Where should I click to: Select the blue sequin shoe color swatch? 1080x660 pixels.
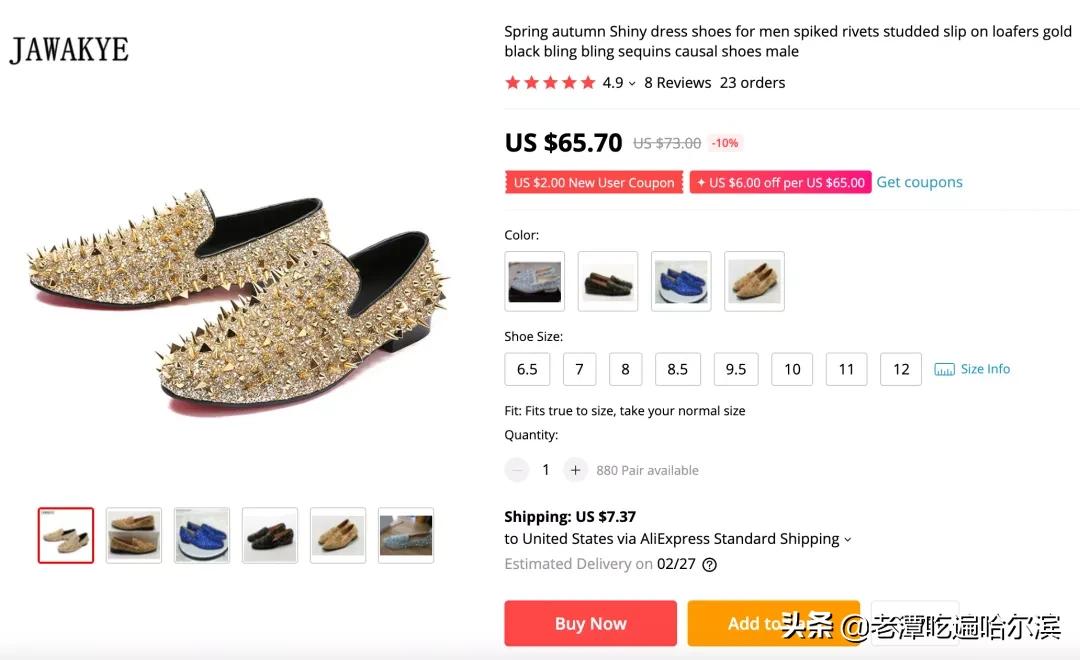681,281
